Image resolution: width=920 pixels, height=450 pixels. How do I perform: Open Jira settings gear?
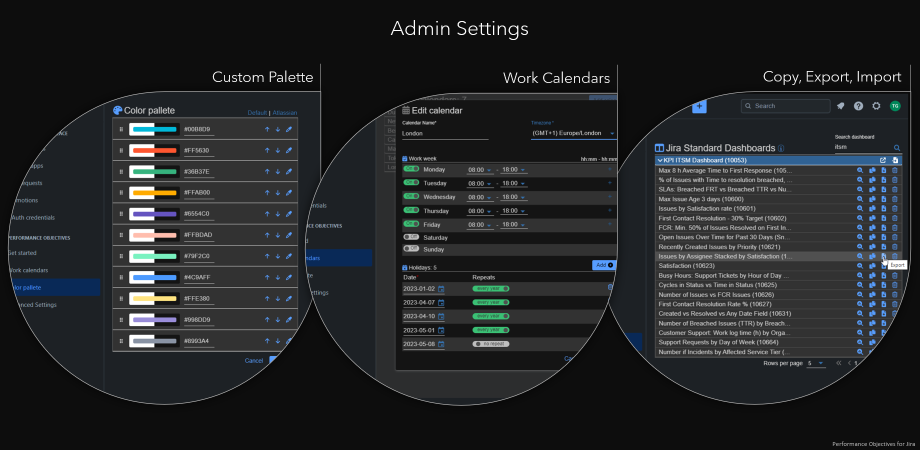(x=877, y=106)
